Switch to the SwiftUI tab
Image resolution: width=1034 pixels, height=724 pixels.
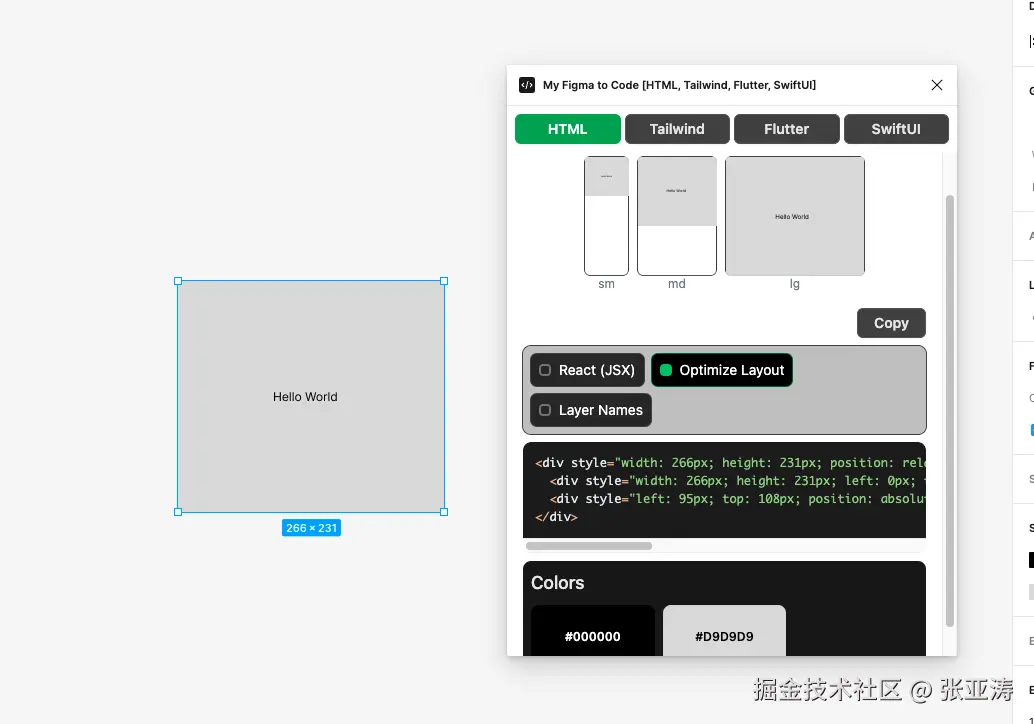896,129
